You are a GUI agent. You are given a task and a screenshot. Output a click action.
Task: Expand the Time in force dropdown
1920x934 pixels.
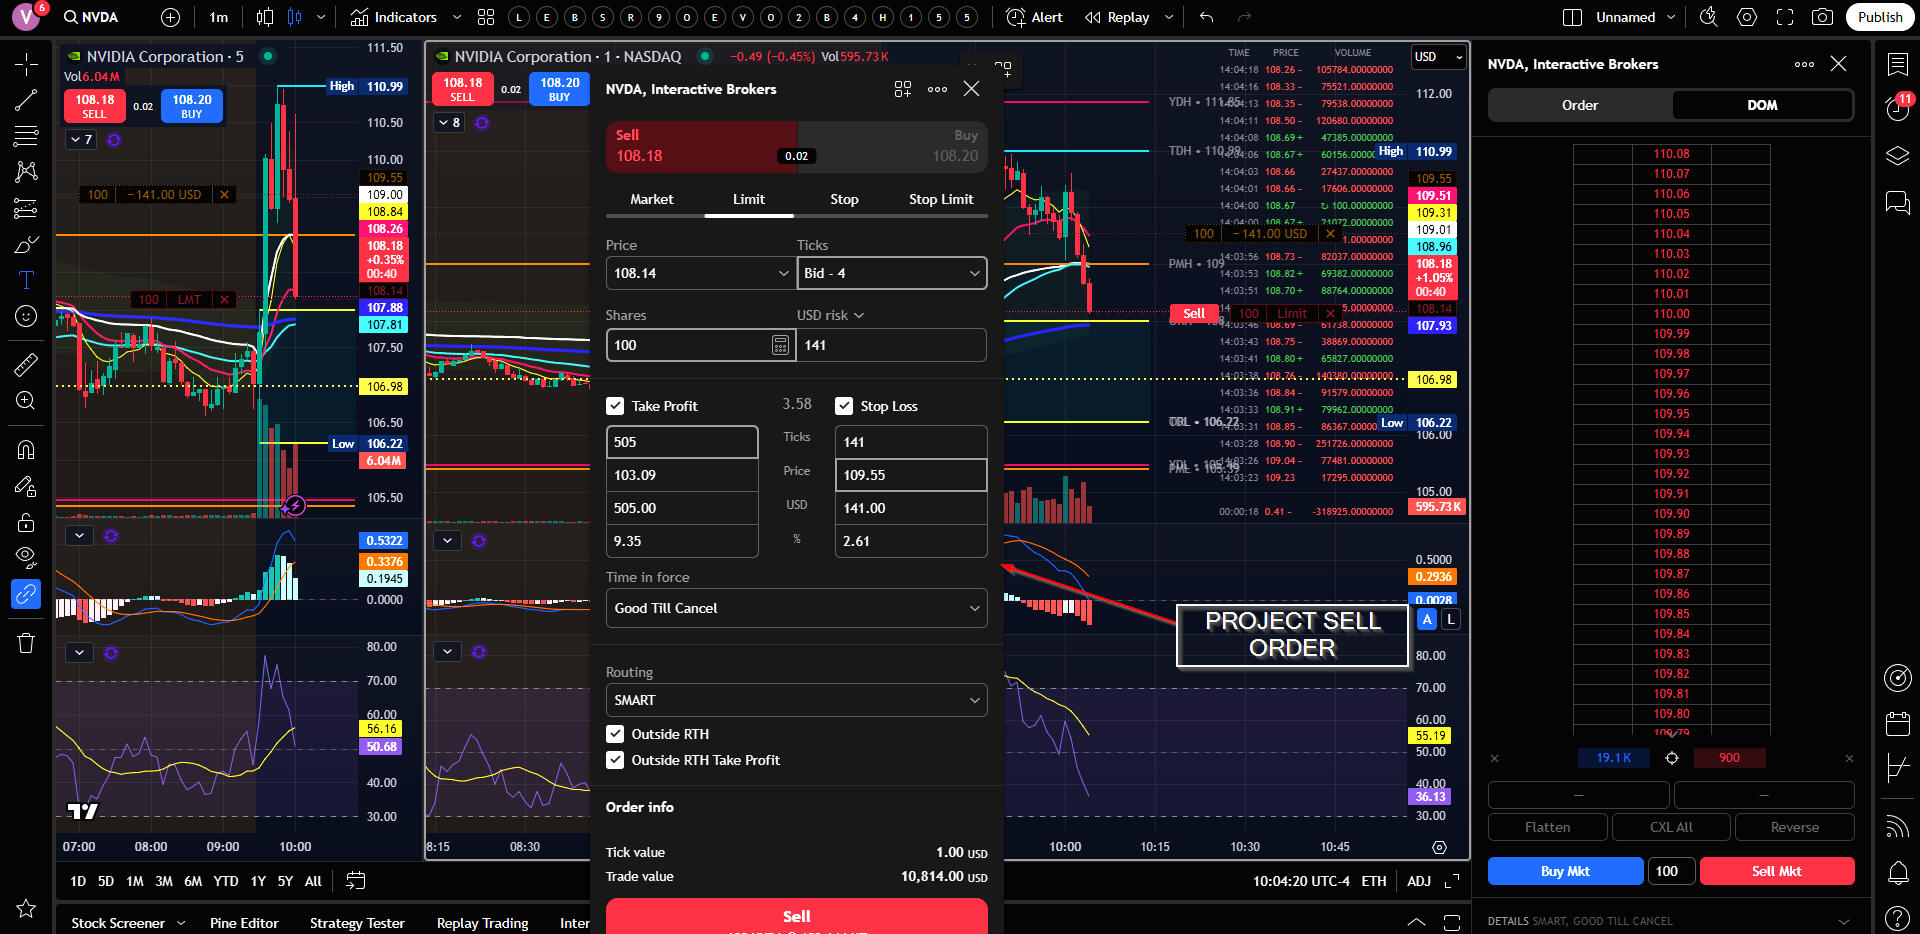[796, 608]
